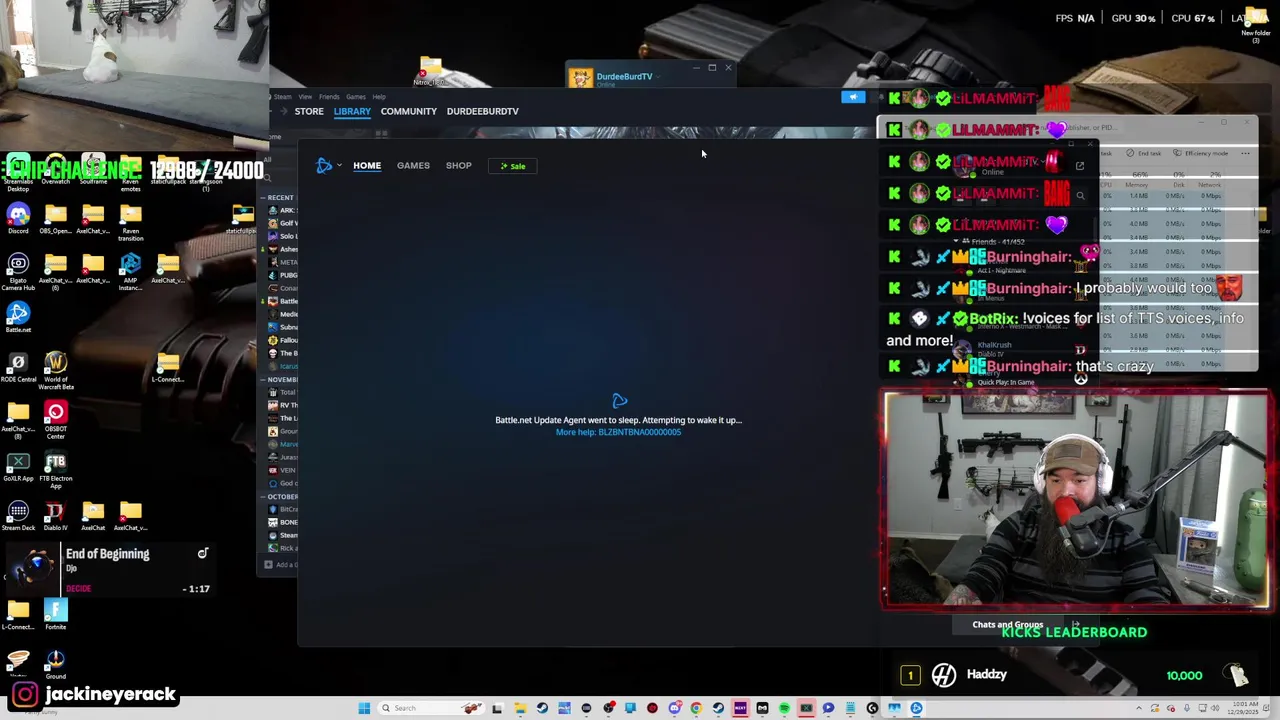Open the Help menu in Steam
This screenshot has width=1280, height=720.
pyautogui.click(x=379, y=97)
